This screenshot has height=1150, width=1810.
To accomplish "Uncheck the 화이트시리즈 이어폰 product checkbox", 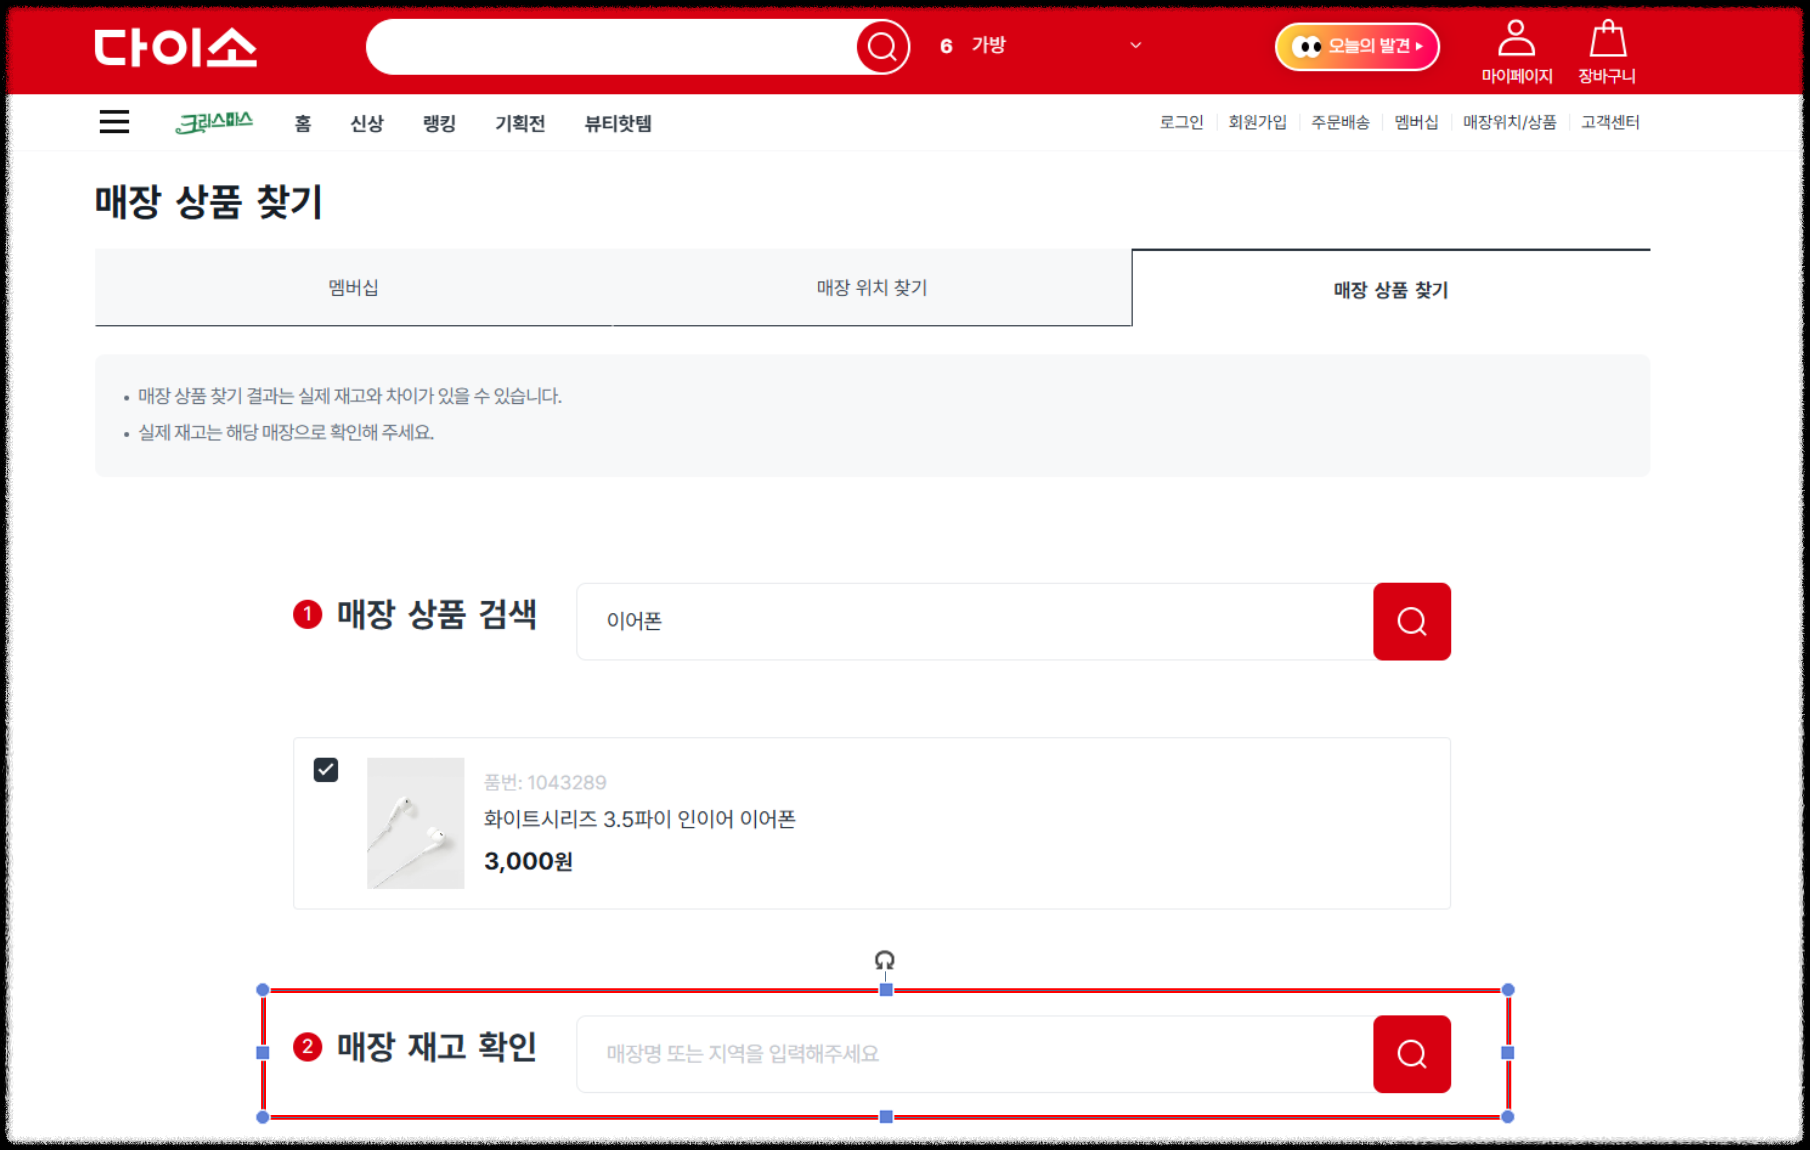I will point(326,769).
